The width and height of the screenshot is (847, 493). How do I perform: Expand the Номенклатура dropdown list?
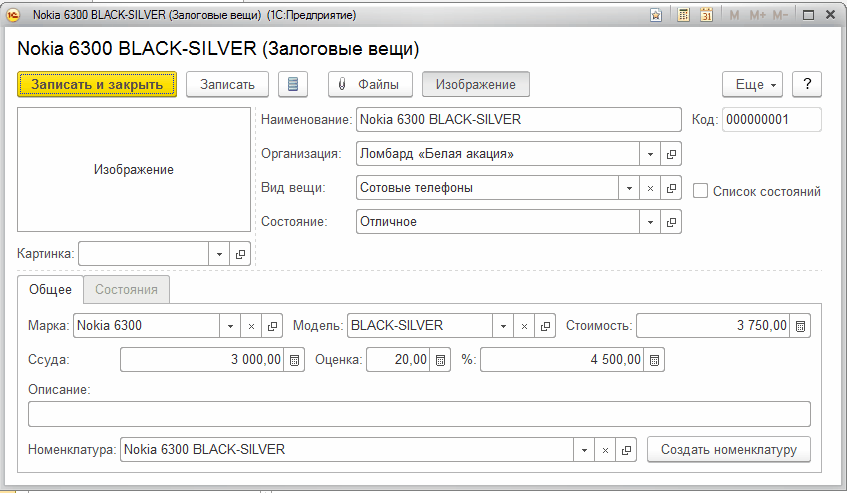click(584, 450)
